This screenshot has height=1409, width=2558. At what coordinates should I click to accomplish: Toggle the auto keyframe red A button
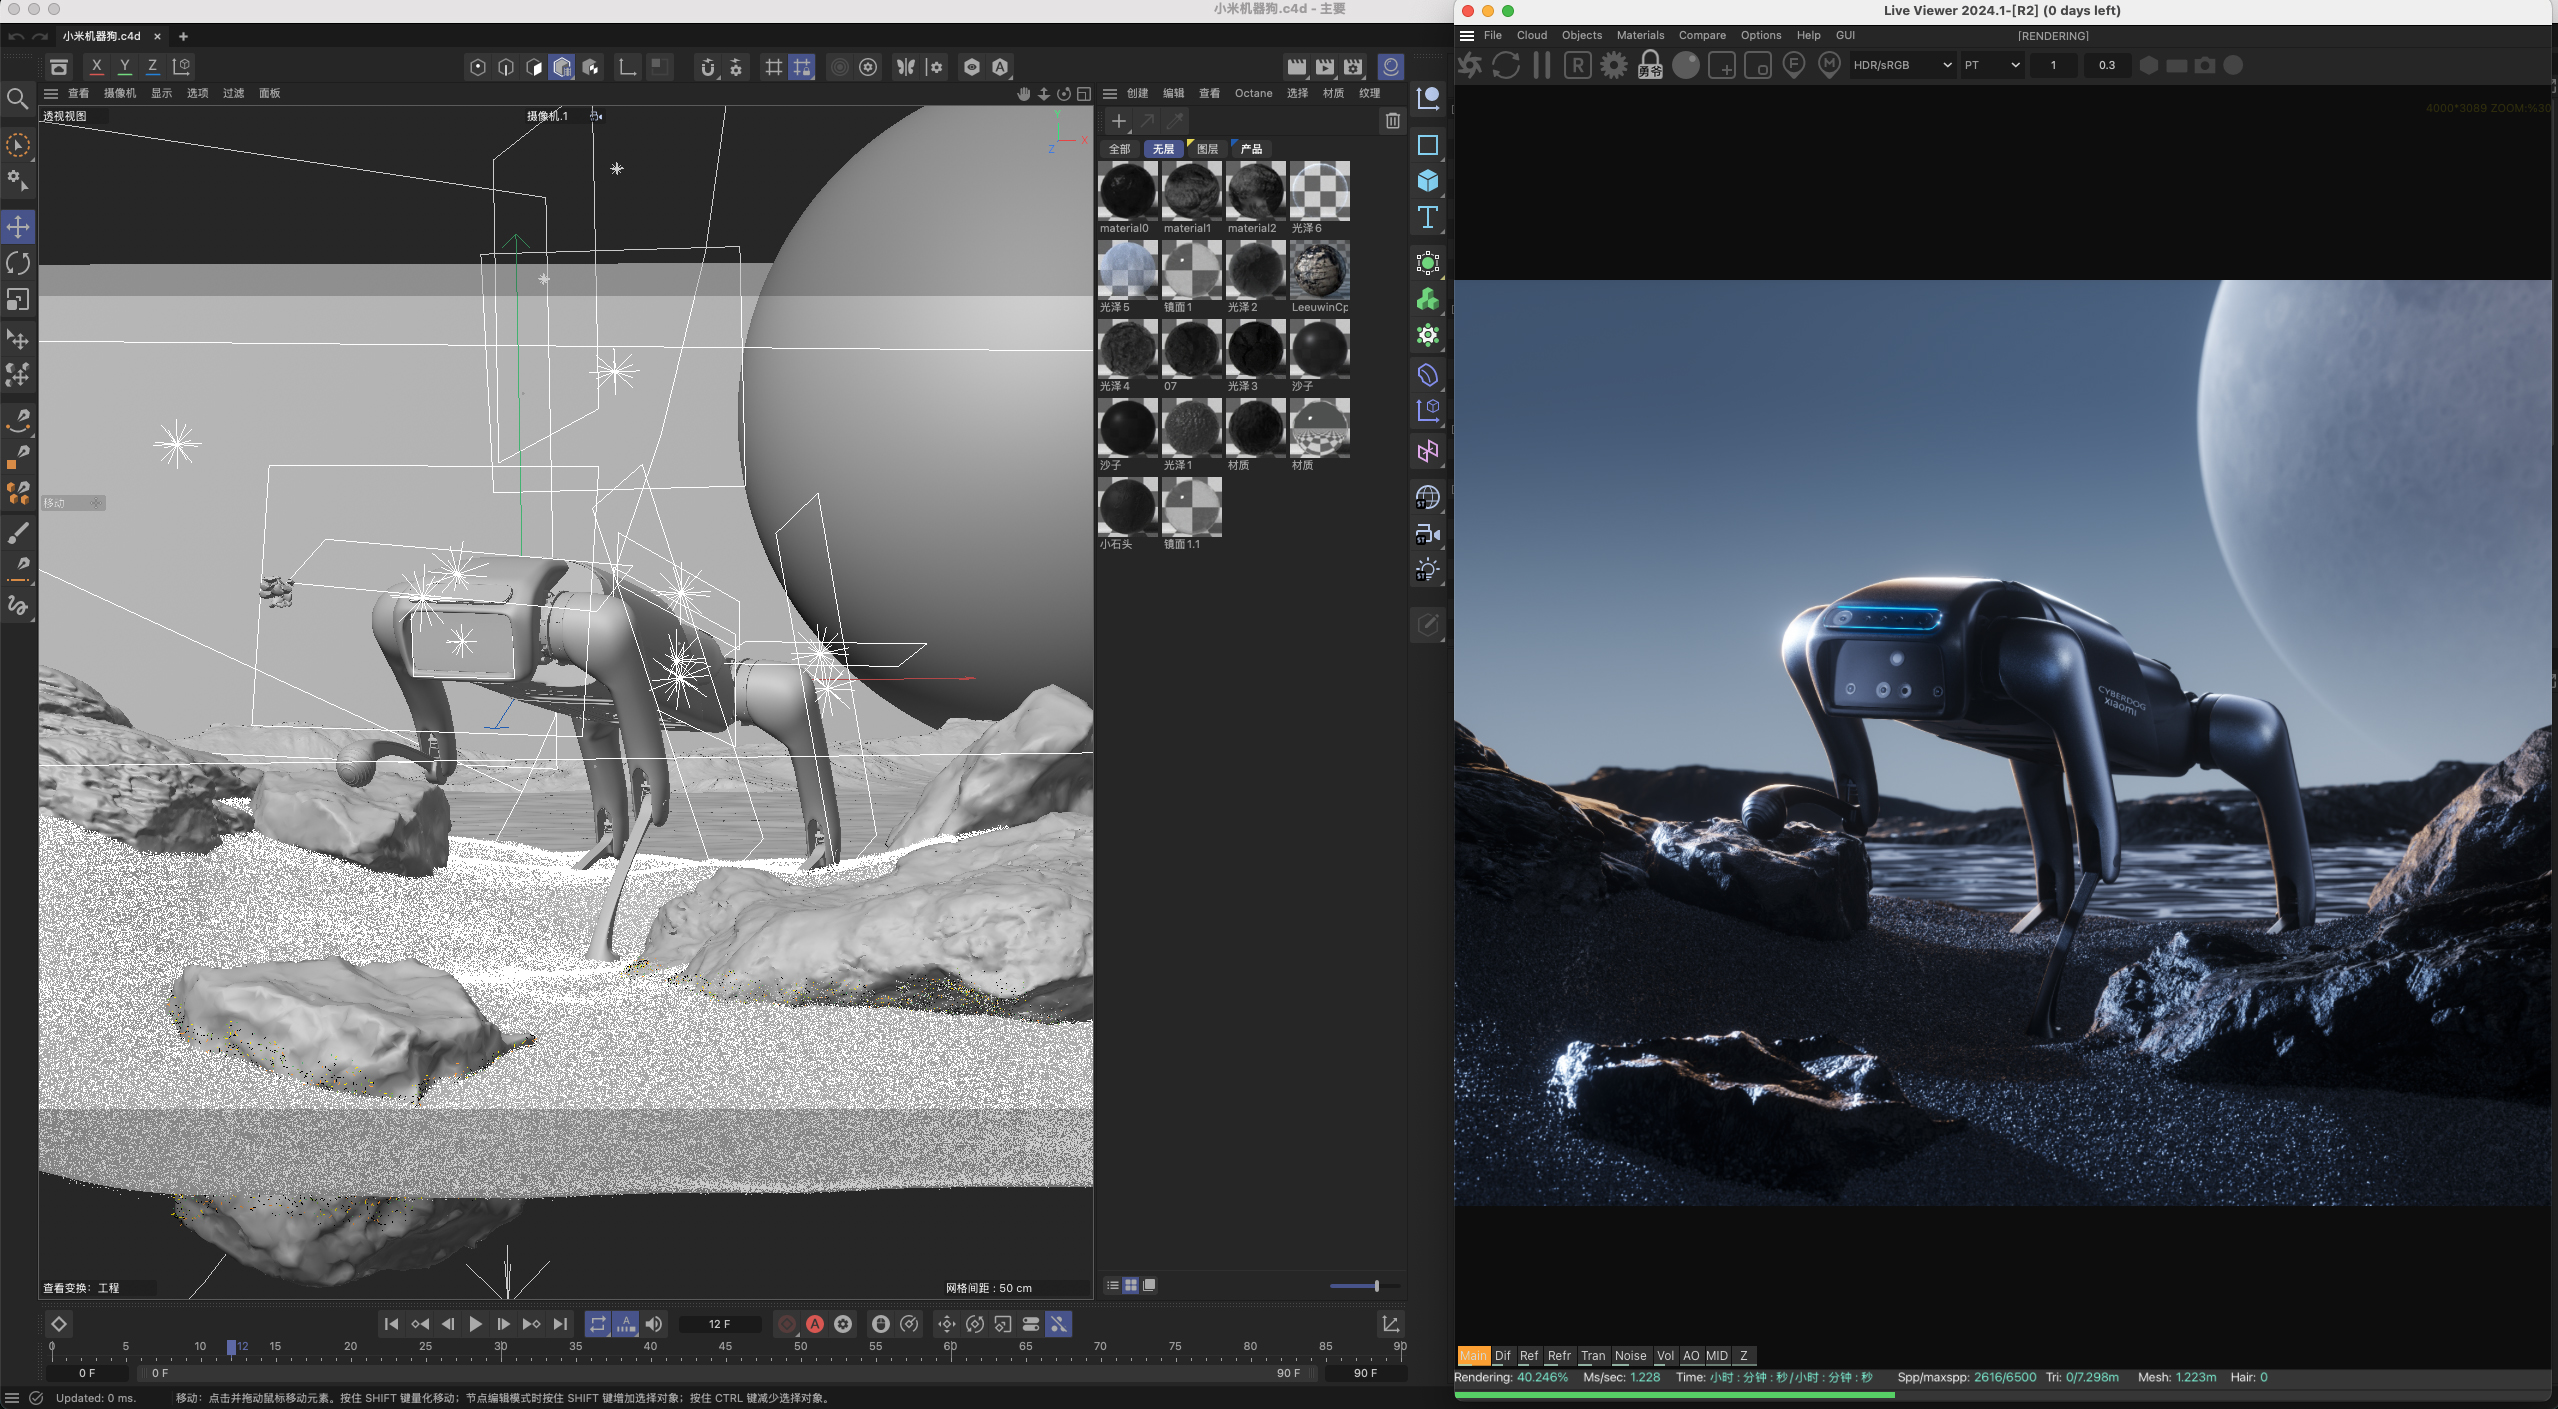click(x=815, y=1324)
